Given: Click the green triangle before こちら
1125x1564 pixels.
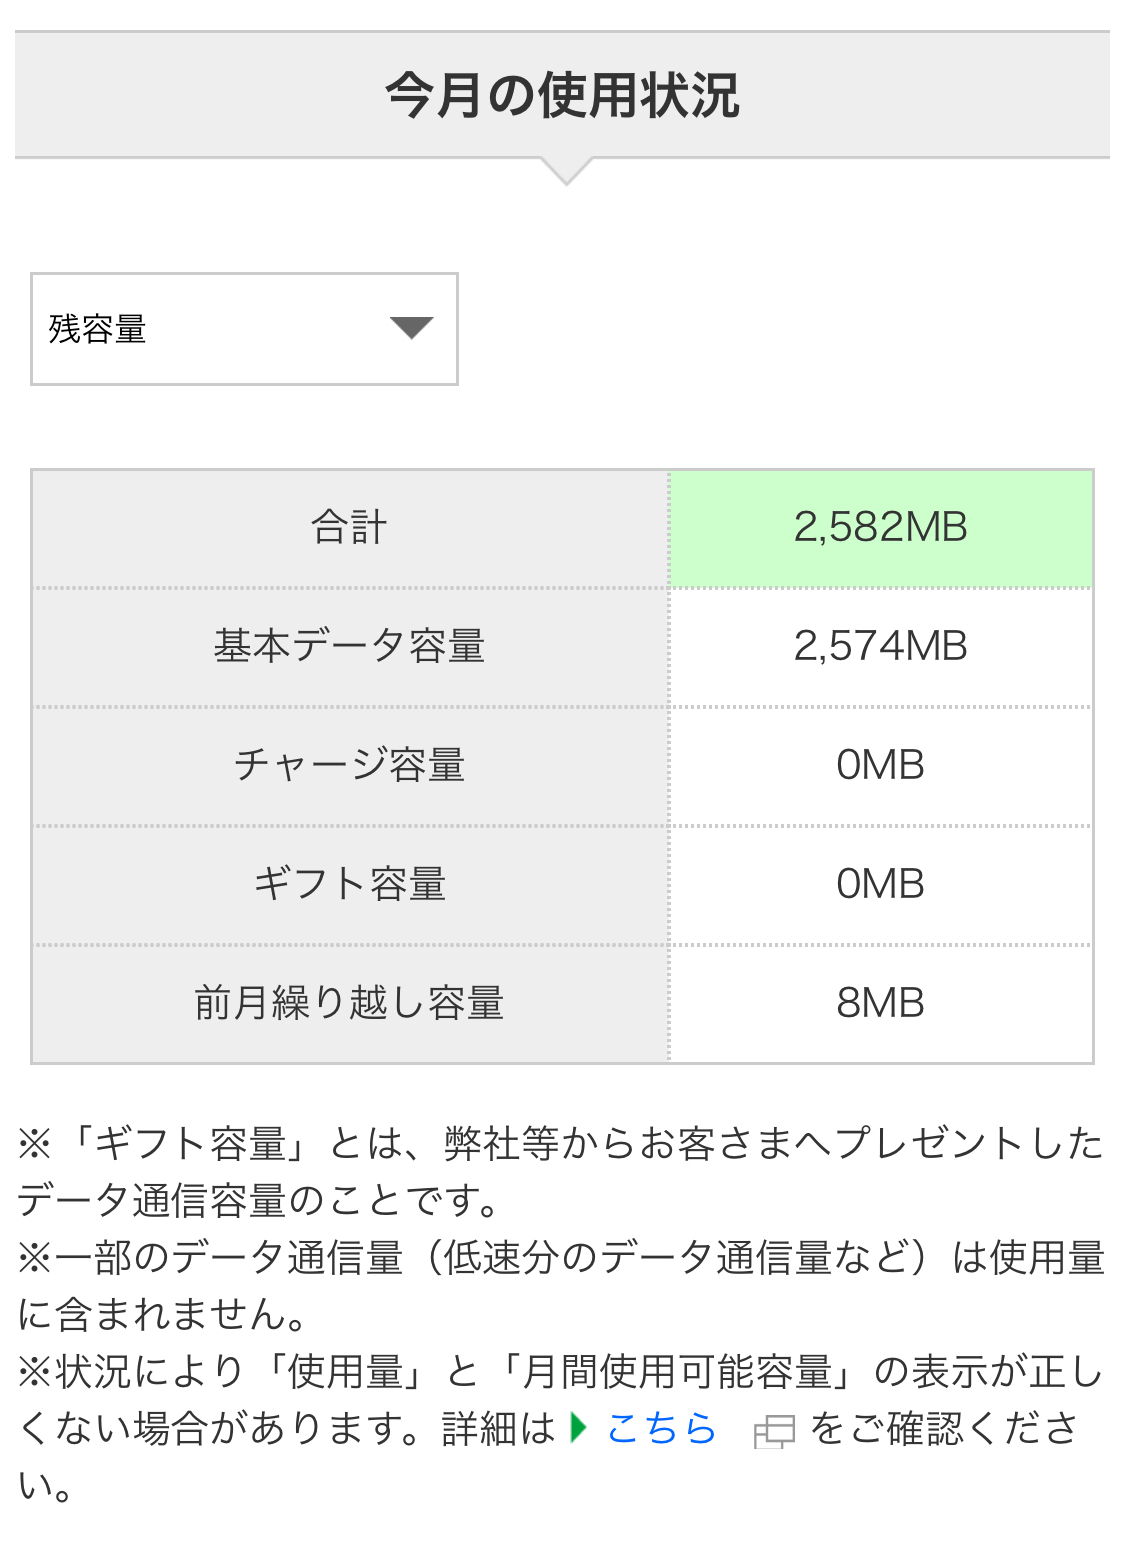Looking at the screenshot, I should pyautogui.click(x=579, y=1428).
